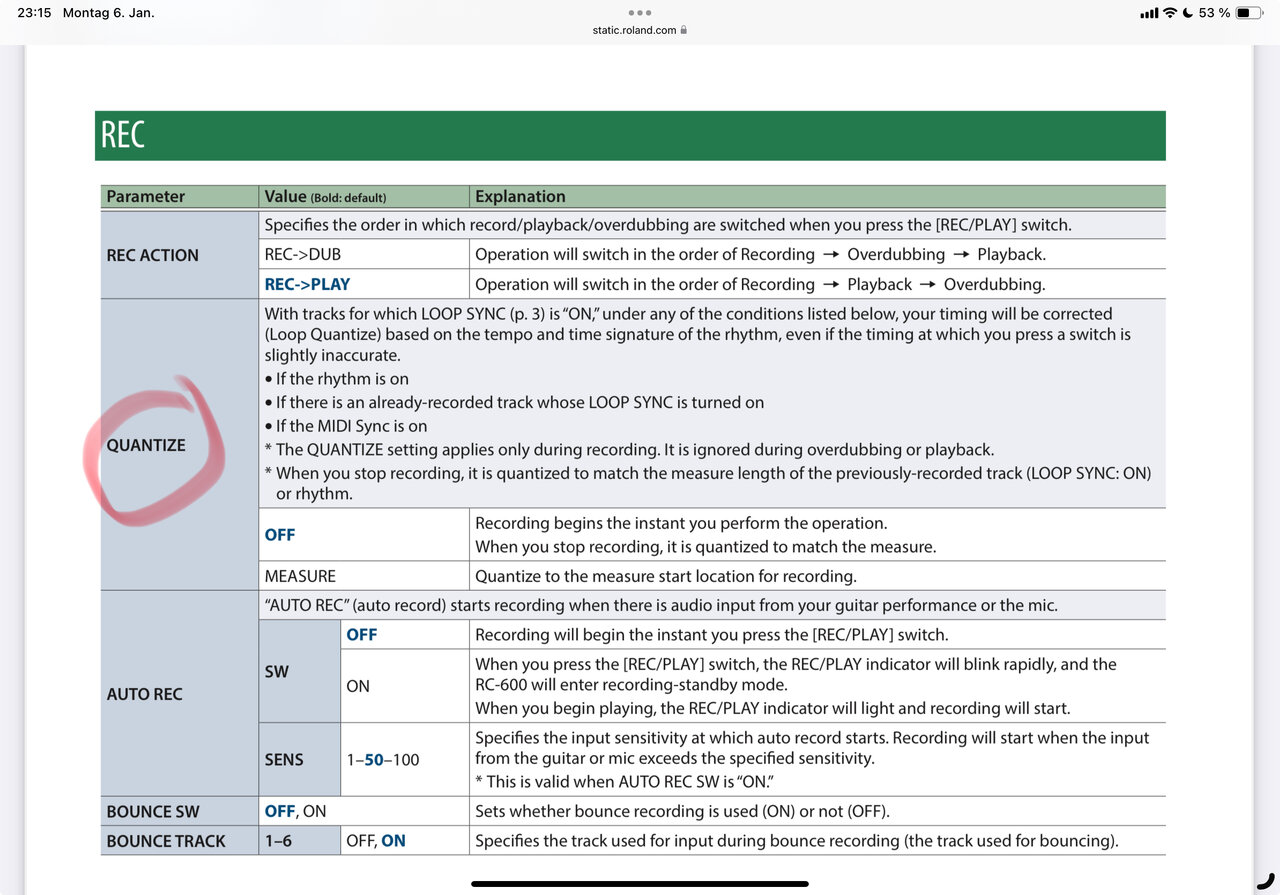The width and height of the screenshot is (1280, 895).
Task: Tap the Value (Bold: default) column header
Action: (x=364, y=197)
